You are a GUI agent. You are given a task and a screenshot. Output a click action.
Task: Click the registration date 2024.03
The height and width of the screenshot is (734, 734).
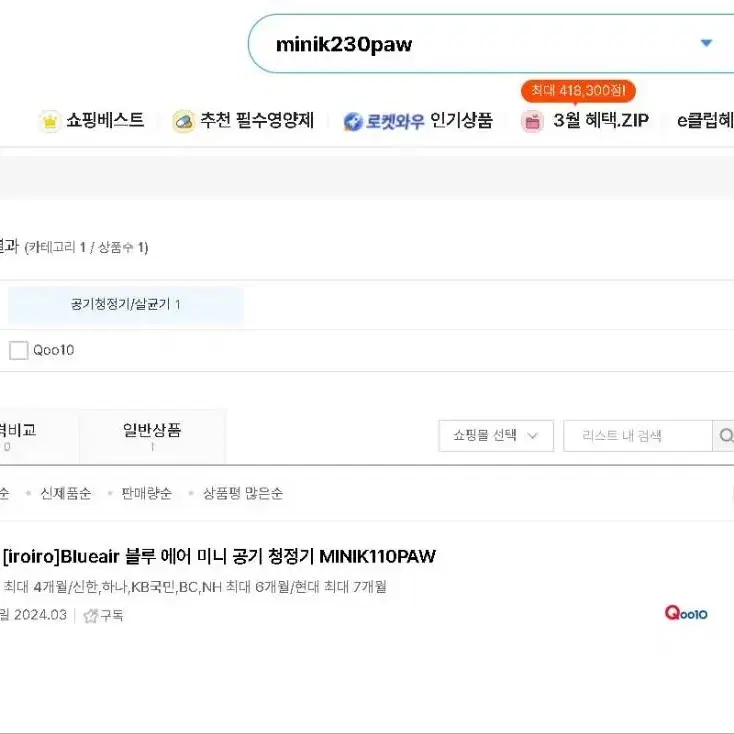pyautogui.click(x=40, y=615)
